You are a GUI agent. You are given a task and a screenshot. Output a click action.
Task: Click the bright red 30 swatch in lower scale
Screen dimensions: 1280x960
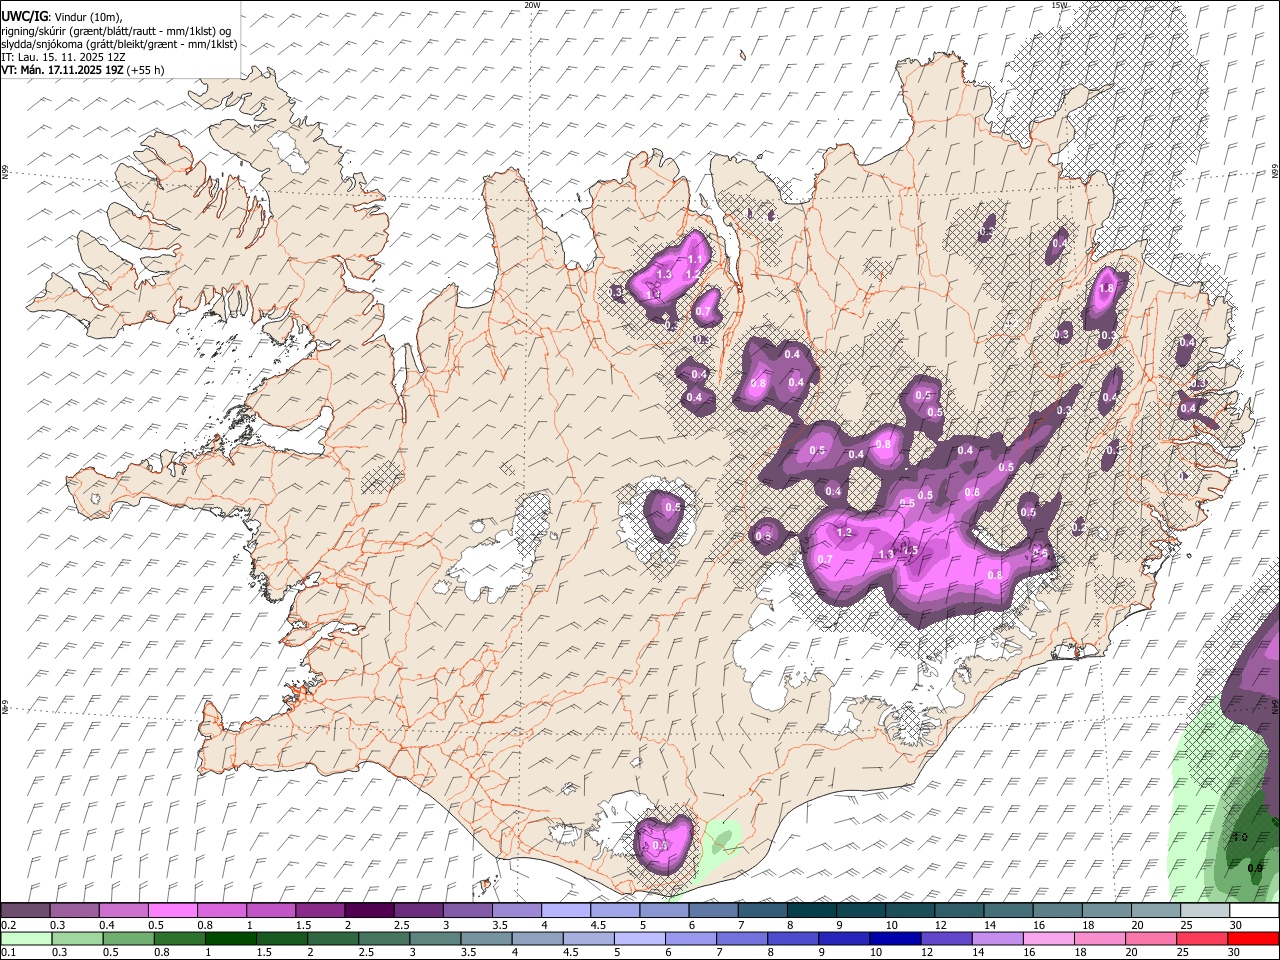click(1253, 938)
